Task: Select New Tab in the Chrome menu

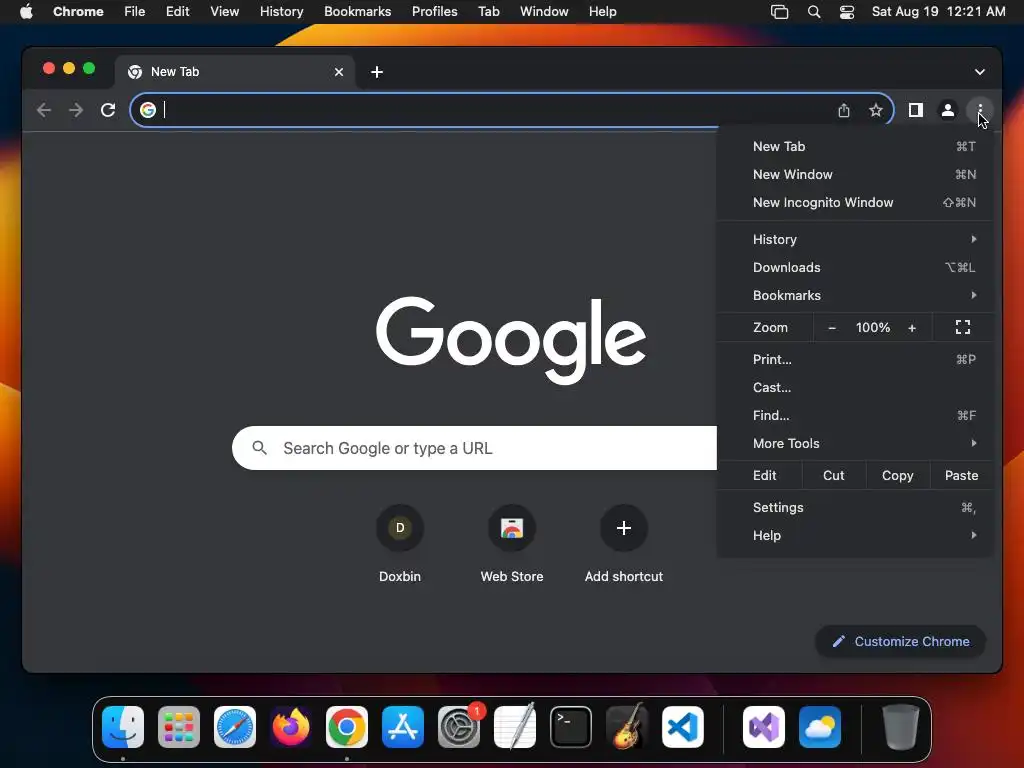Action: coord(856,146)
